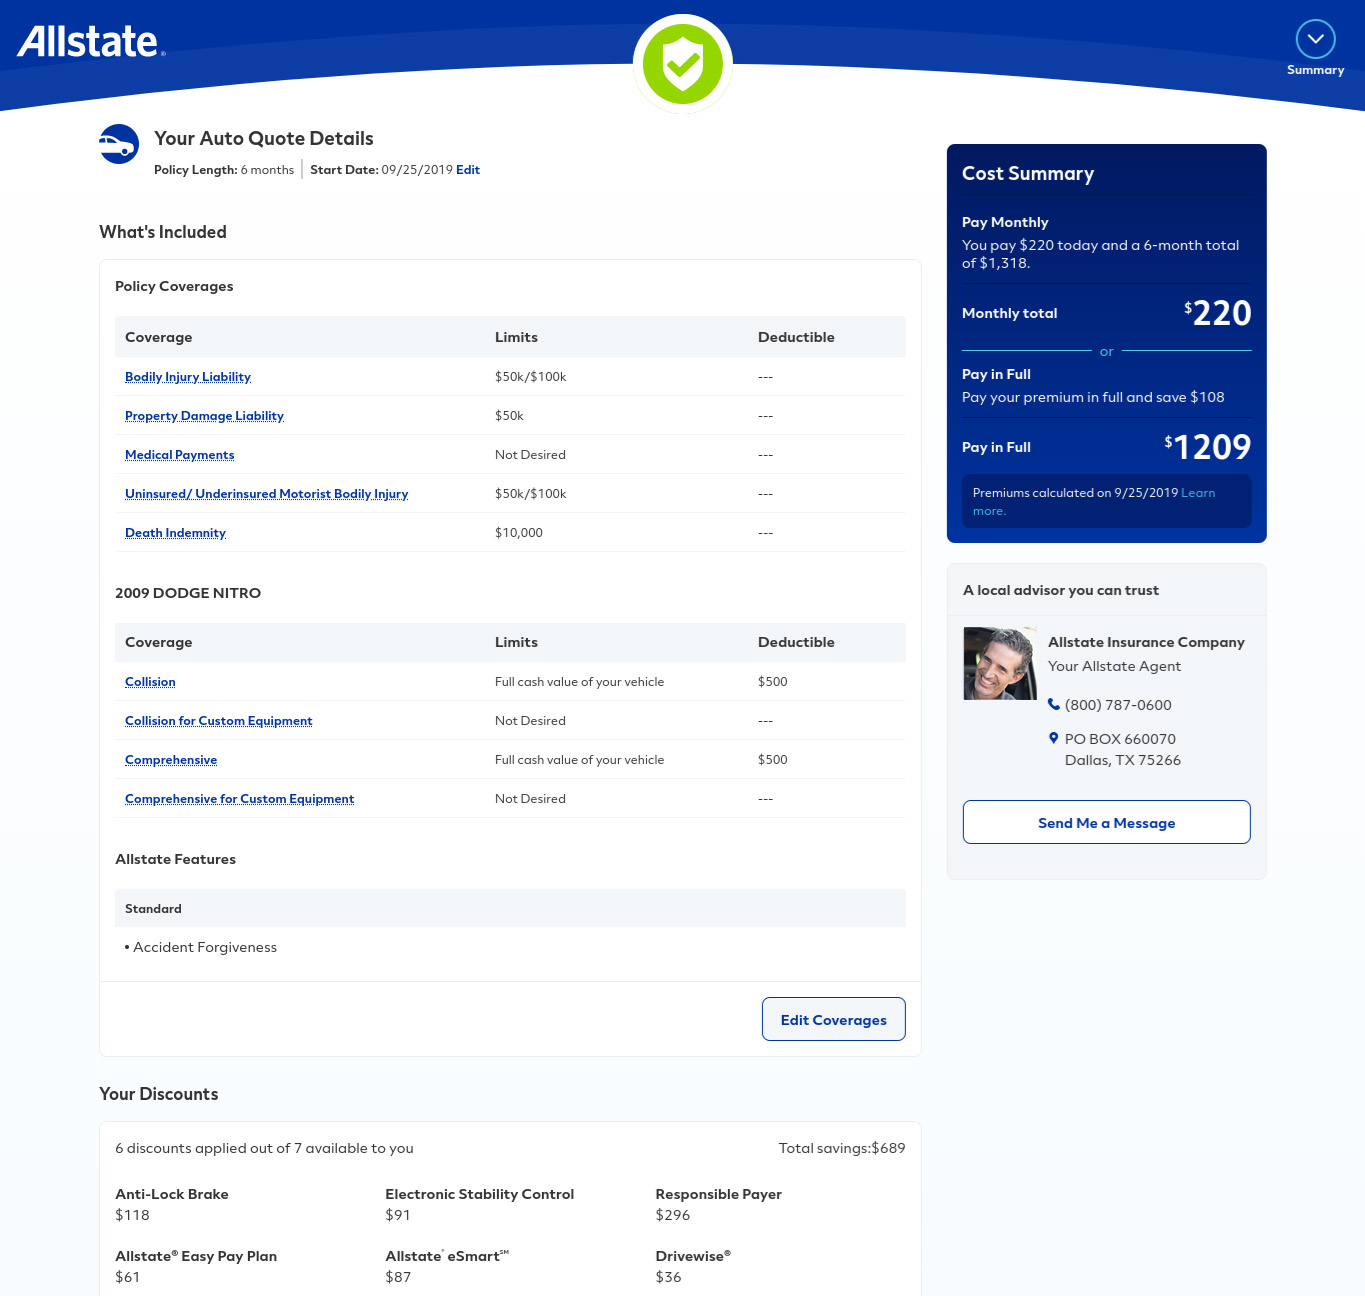Expand the Summary chevron dropdown
This screenshot has width=1365, height=1296.
point(1315,40)
